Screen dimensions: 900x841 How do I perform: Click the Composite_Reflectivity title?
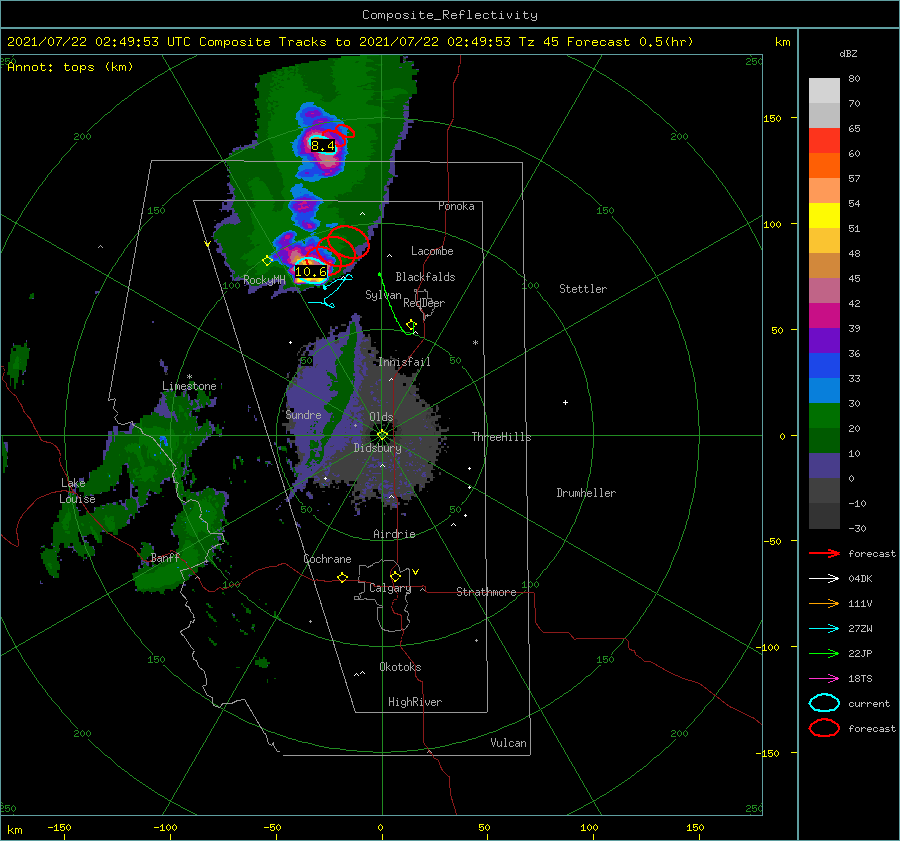pyautogui.click(x=450, y=15)
